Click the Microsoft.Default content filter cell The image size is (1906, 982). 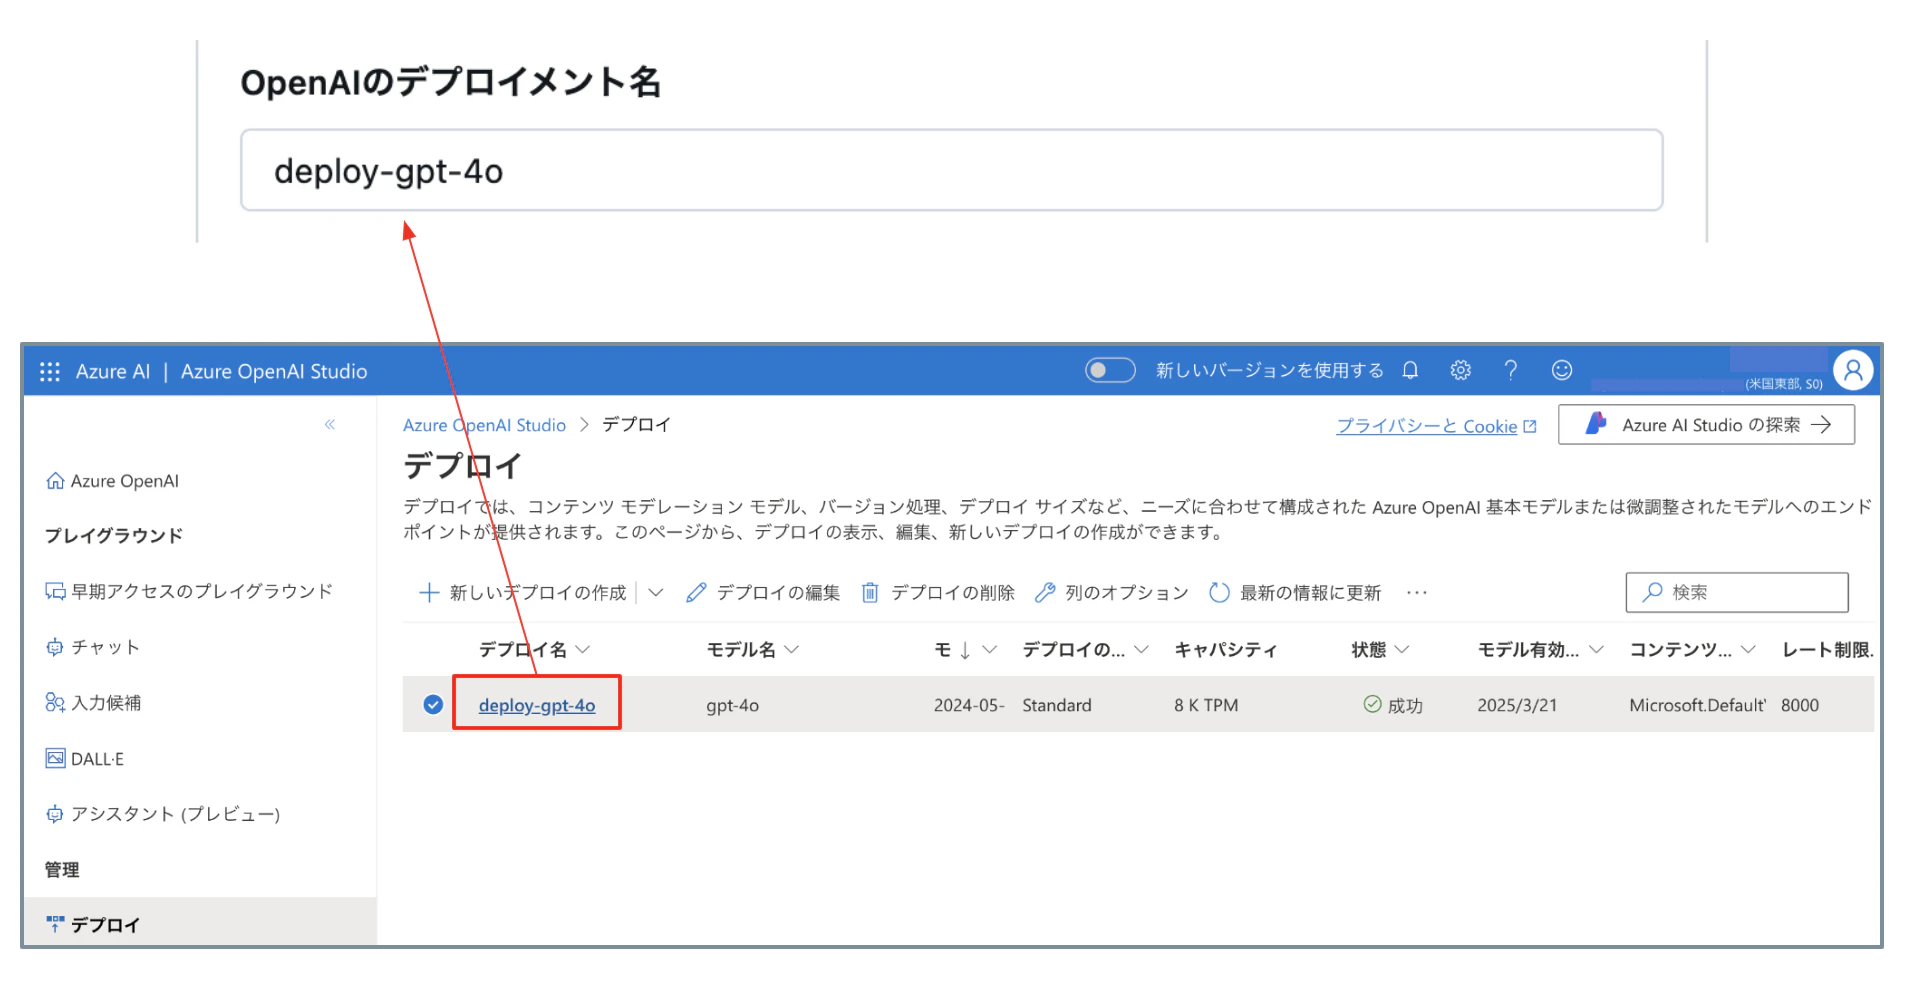[1698, 705]
